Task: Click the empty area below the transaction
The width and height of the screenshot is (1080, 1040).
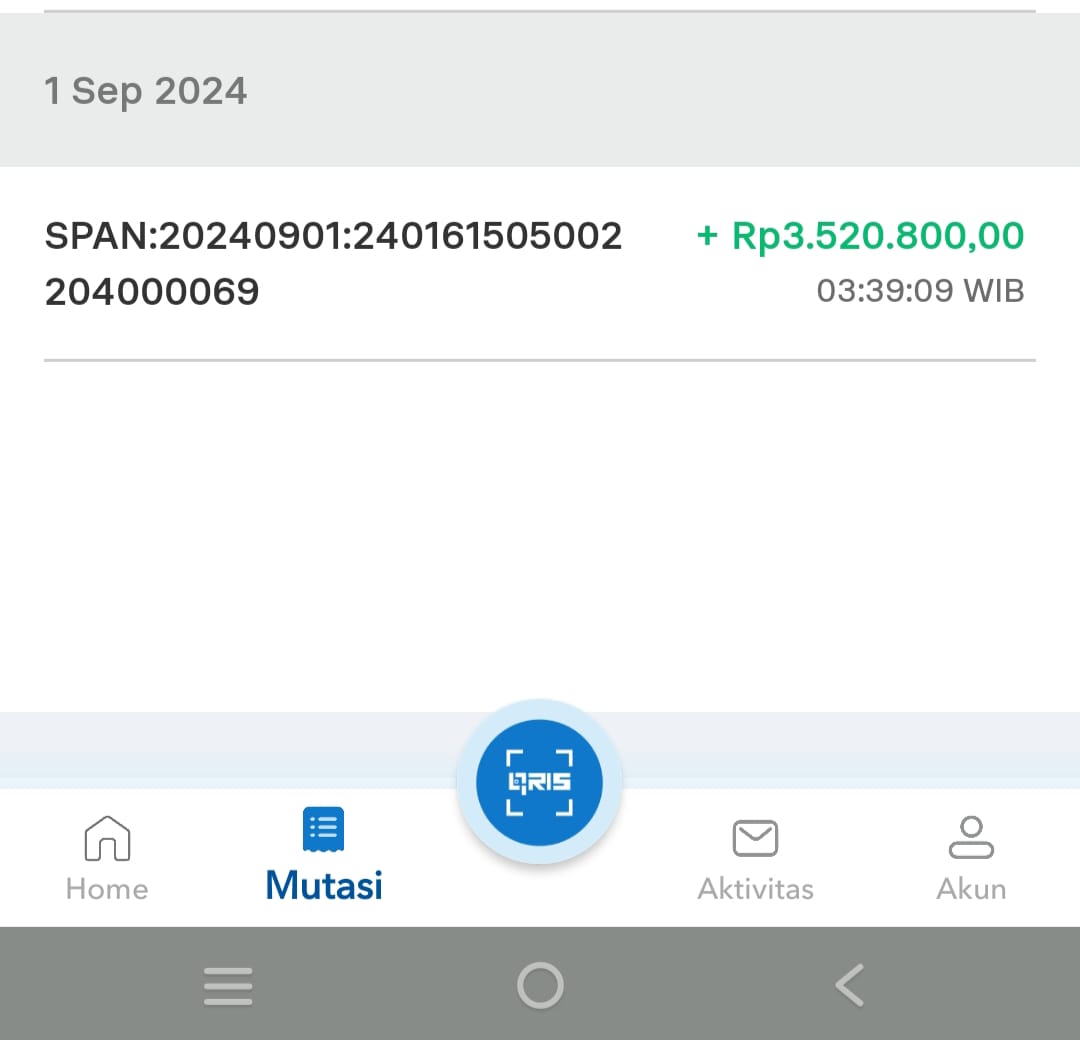Action: (540, 530)
